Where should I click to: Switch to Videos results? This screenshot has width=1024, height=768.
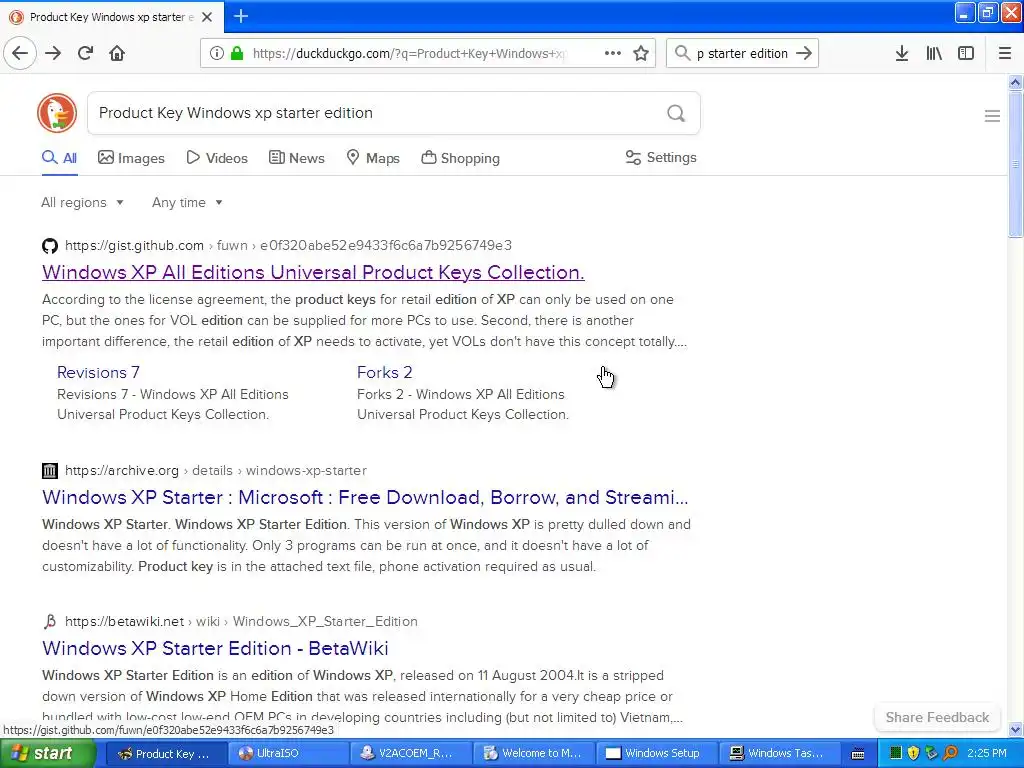pos(217,158)
